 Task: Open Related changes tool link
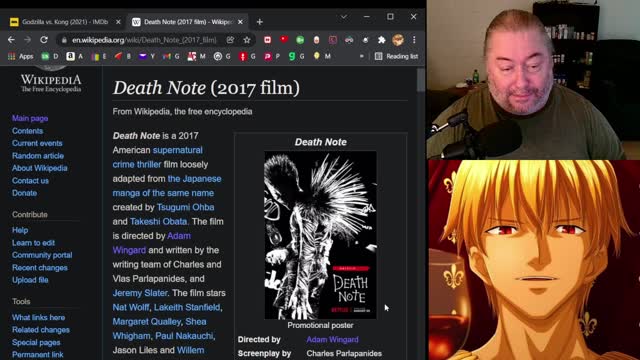pyautogui.click(x=41, y=330)
